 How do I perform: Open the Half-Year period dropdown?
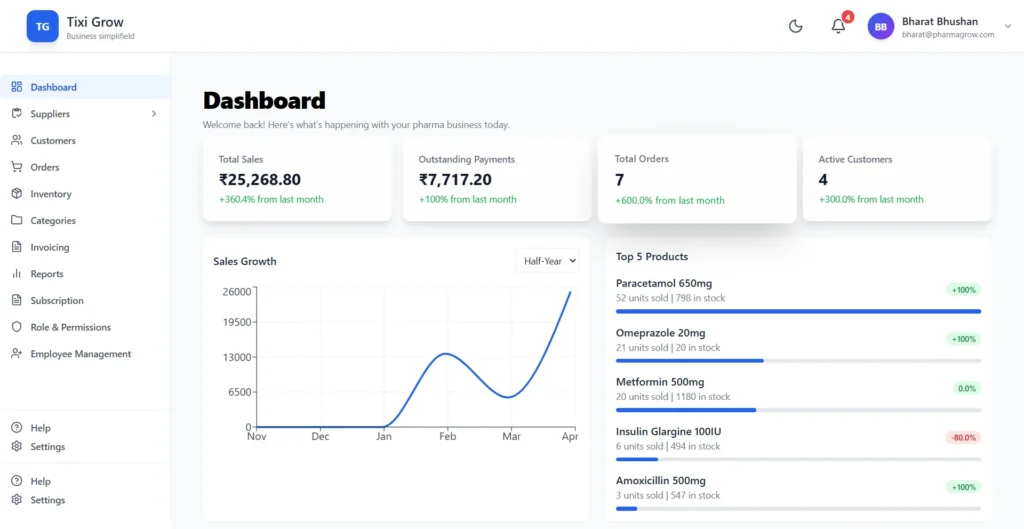(x=547, y=261)
